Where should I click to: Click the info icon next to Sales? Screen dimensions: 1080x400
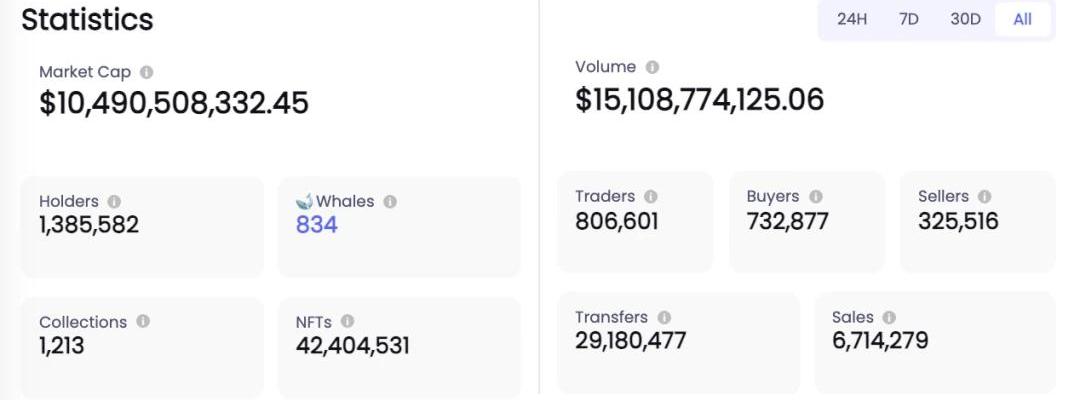point(889,317)
